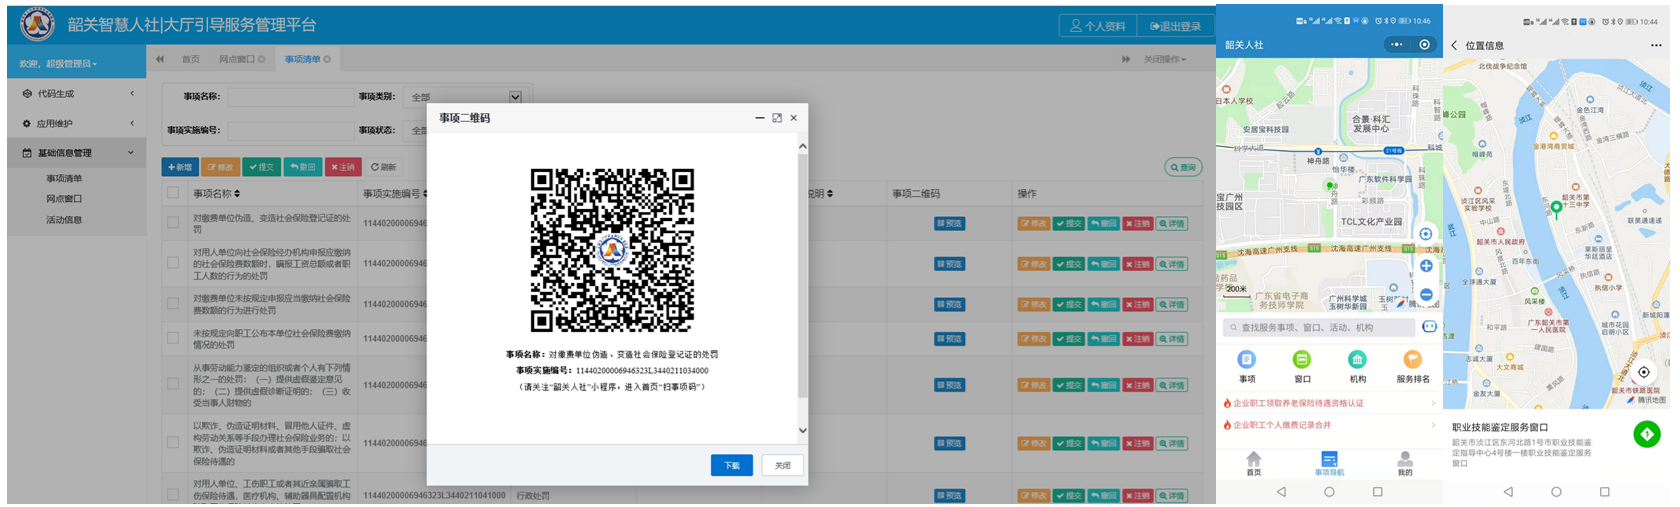Click first row's 修改 action button

1034,224
